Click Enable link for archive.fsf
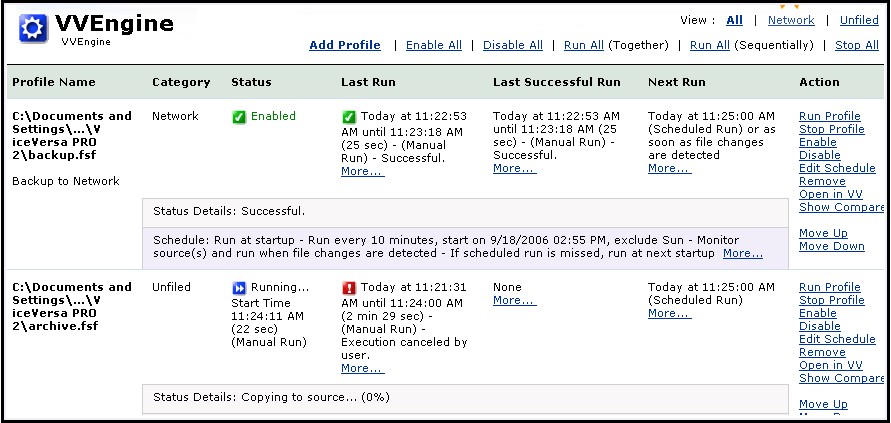The height and width of the screenshot is (423, 891). [818, 313]
